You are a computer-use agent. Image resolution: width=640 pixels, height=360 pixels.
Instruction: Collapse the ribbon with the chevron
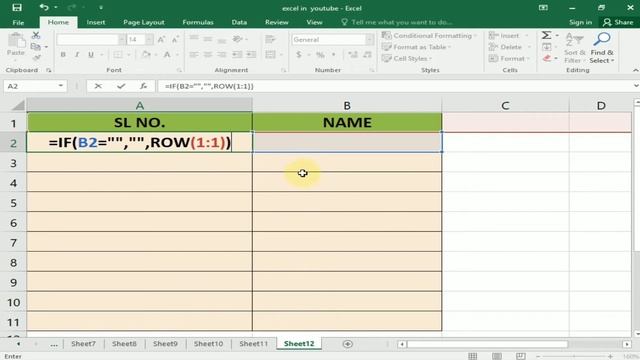(635, 70)
